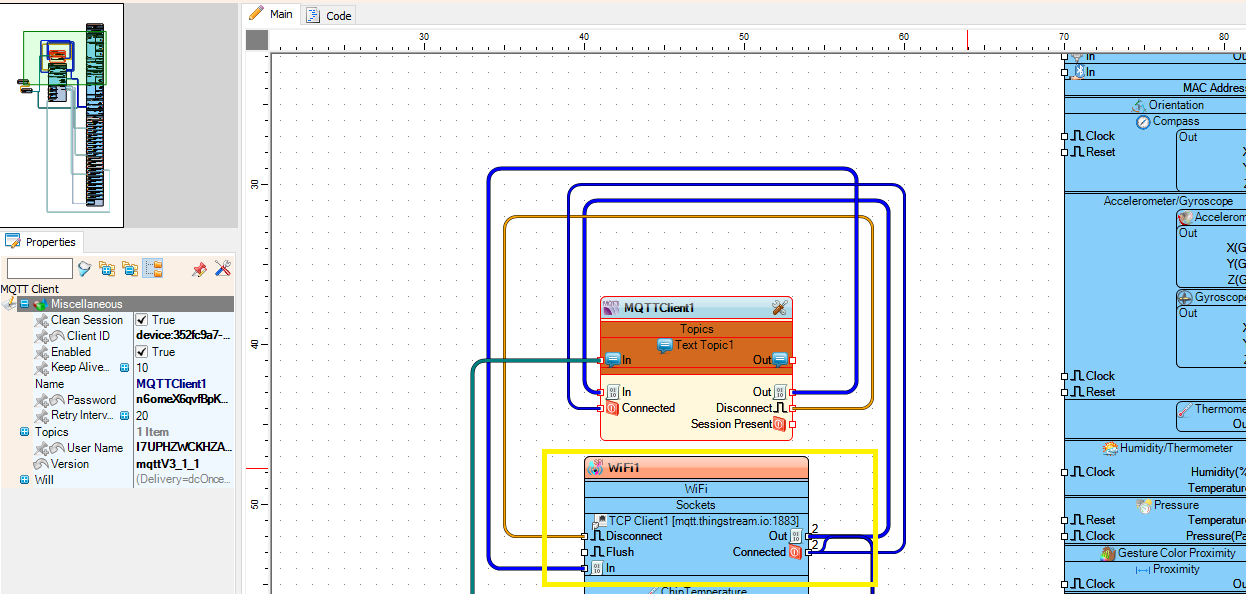Click the Sockets row in WiFi1

point(696,505)
